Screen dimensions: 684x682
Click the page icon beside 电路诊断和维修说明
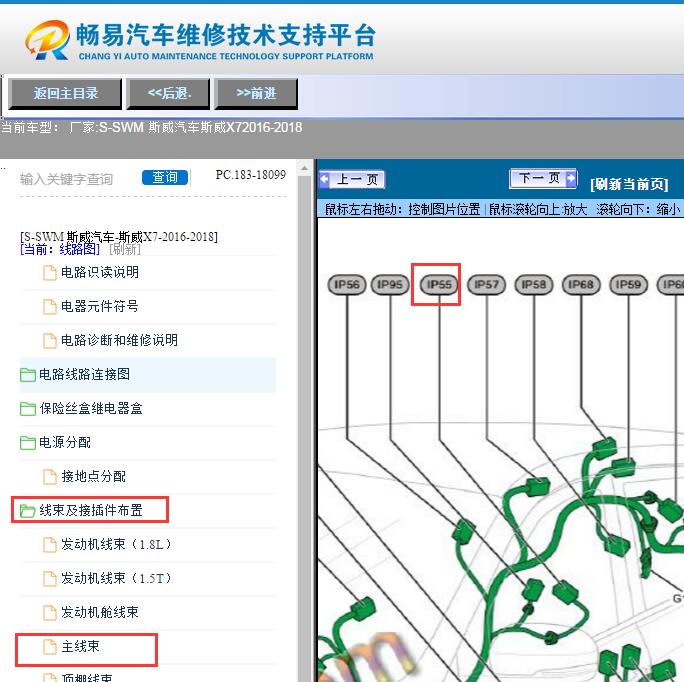coord(50,341)
